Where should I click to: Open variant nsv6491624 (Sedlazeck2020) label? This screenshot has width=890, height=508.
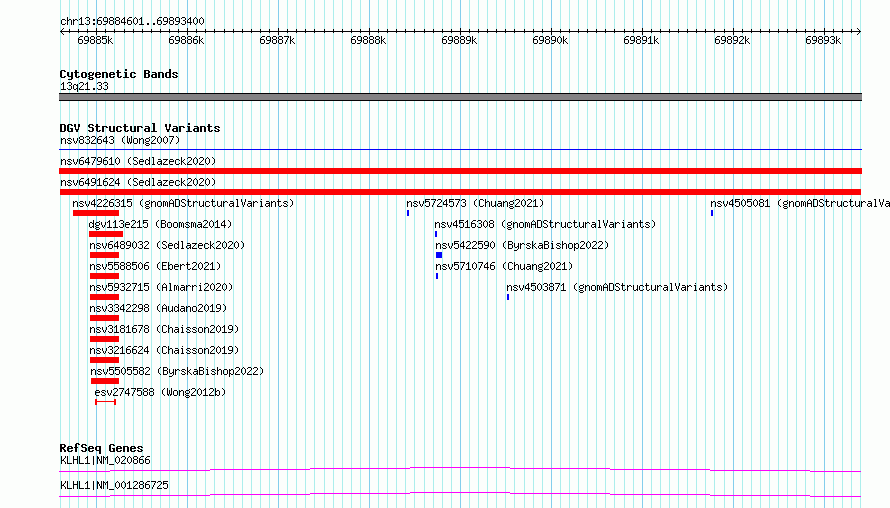[138, 182]
